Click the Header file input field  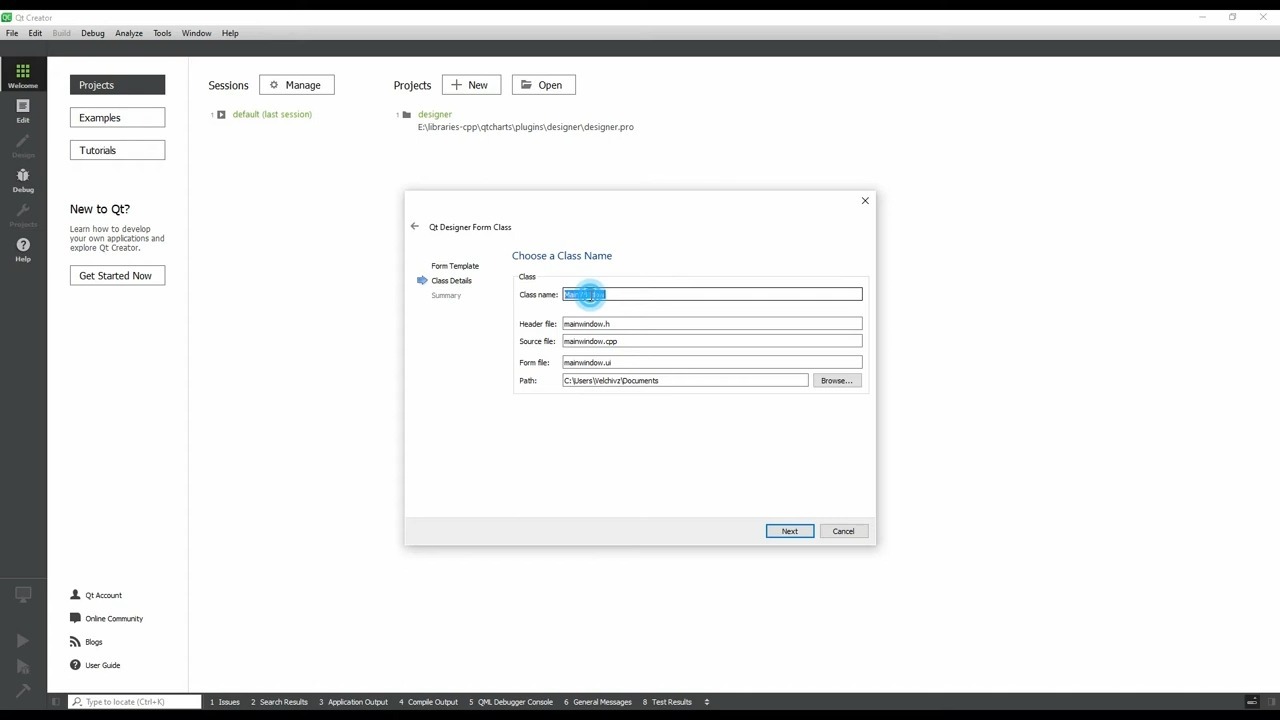(712, 324)
